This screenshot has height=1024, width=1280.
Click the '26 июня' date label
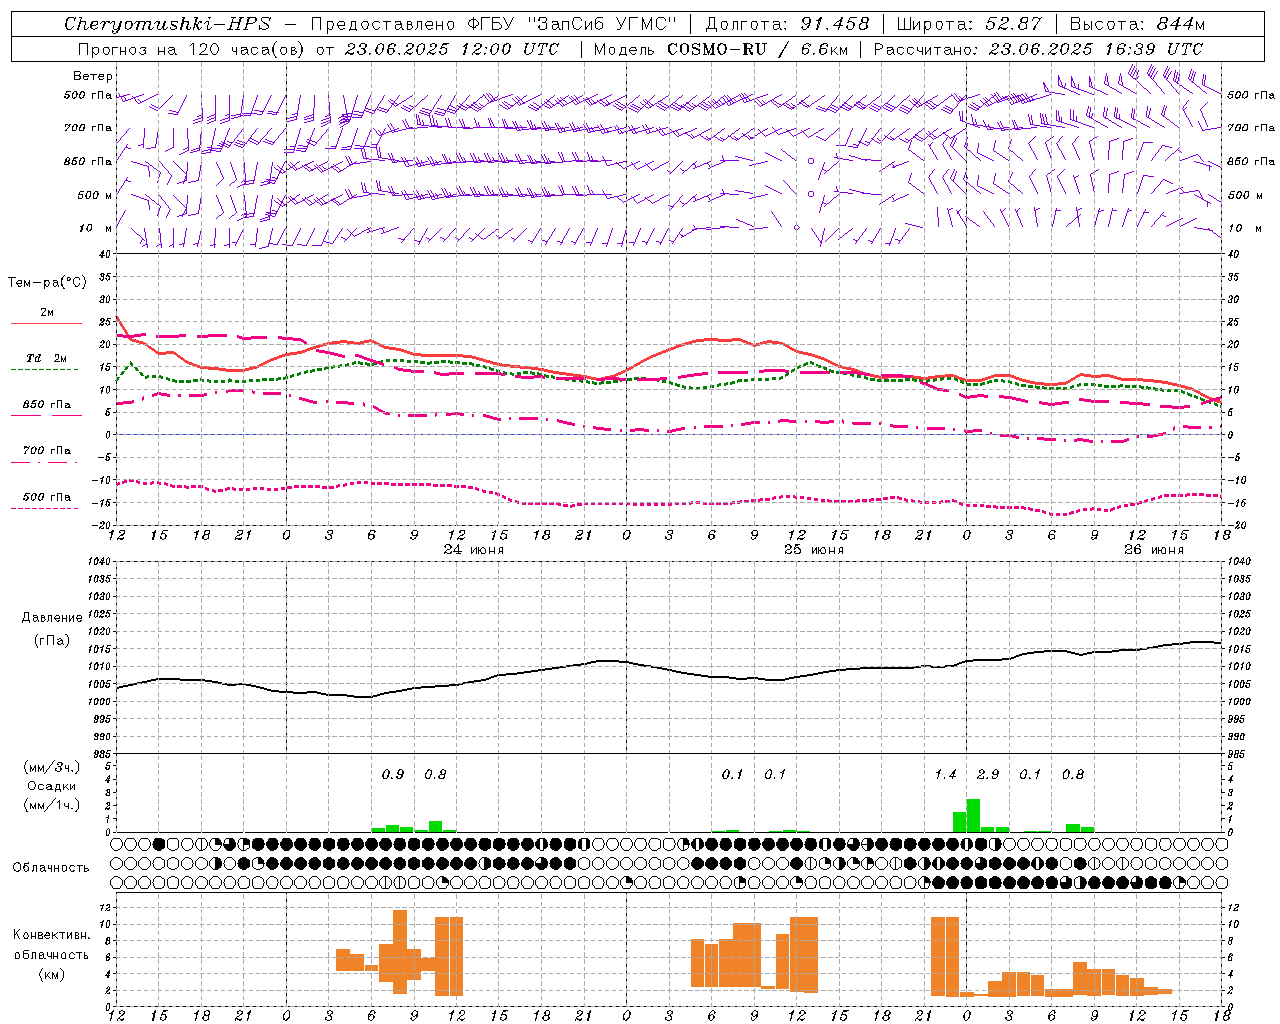click(1154, 550)
